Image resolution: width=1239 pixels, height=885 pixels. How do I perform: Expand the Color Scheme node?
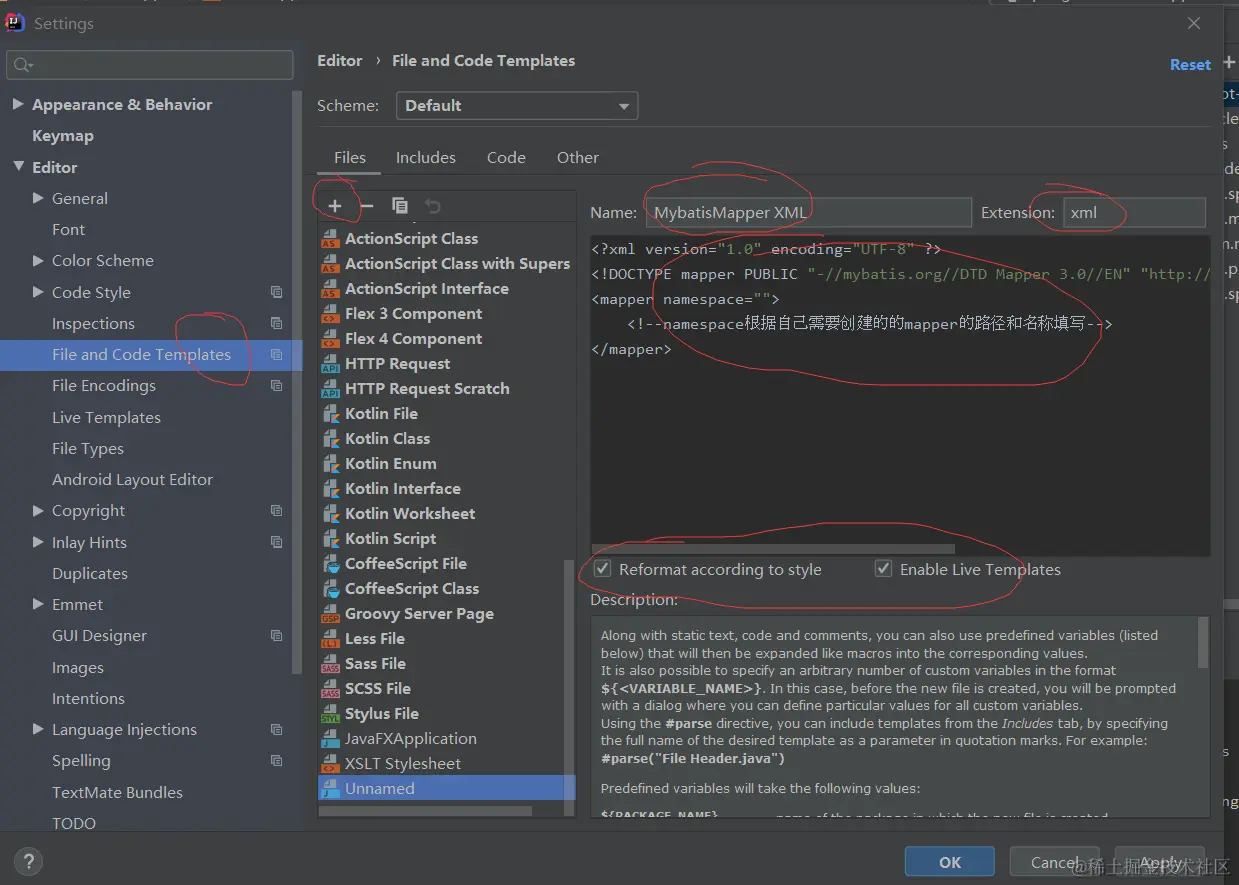tap(38, 261)
